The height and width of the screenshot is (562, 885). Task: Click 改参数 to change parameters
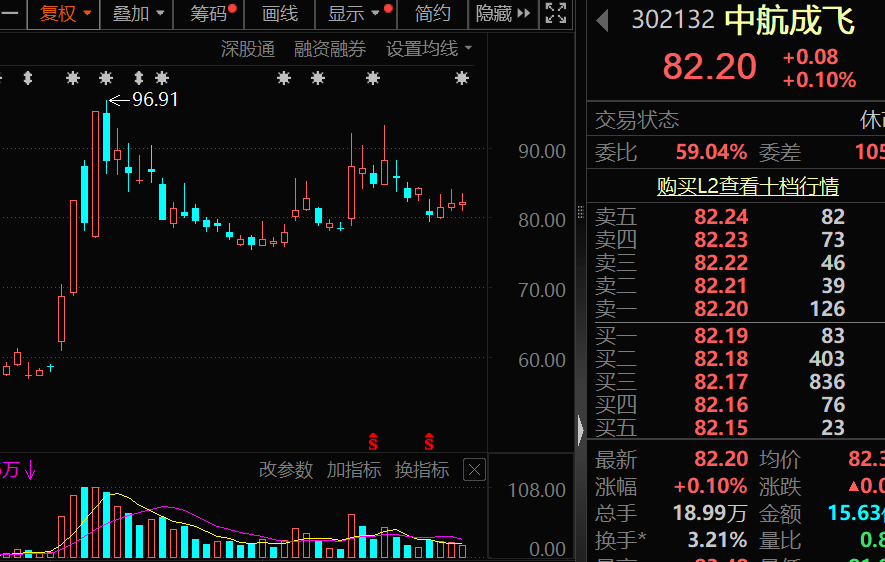(285, 469)
